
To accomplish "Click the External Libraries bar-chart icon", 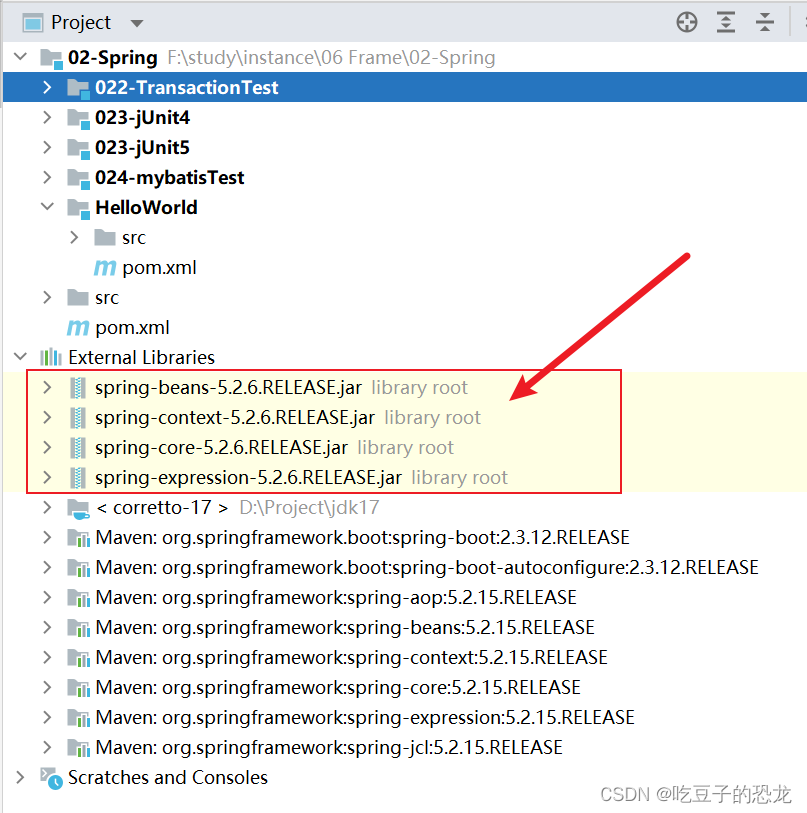I will pos(51,357).
